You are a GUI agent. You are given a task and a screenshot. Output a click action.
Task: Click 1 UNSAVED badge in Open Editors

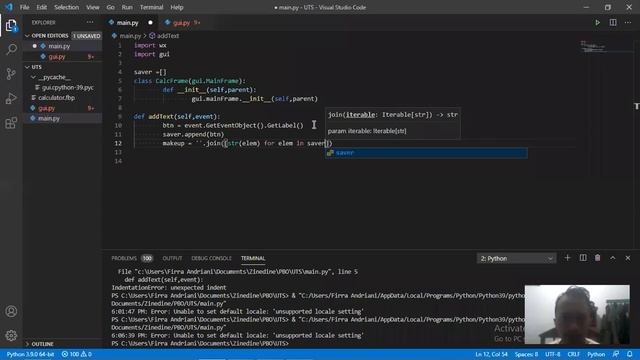(87, 36)
